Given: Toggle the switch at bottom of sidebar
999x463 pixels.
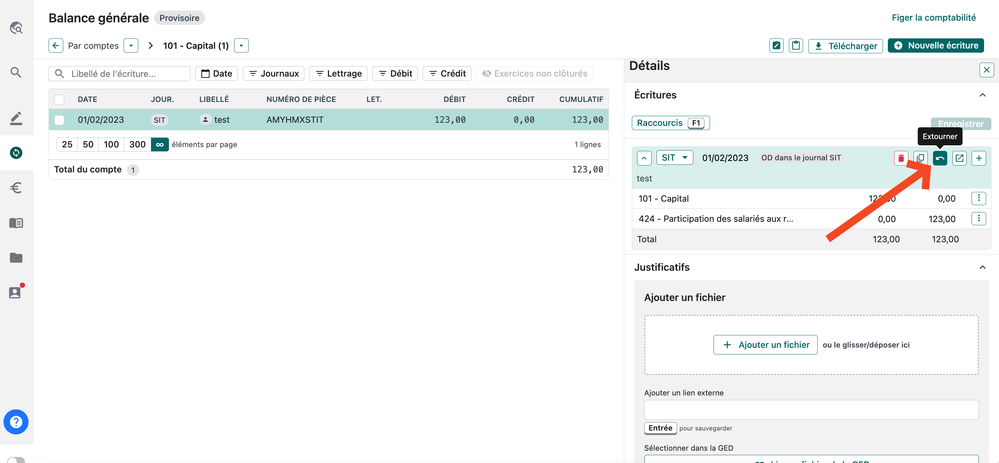Looking at the screenshot, I should [x=16, y=460].
